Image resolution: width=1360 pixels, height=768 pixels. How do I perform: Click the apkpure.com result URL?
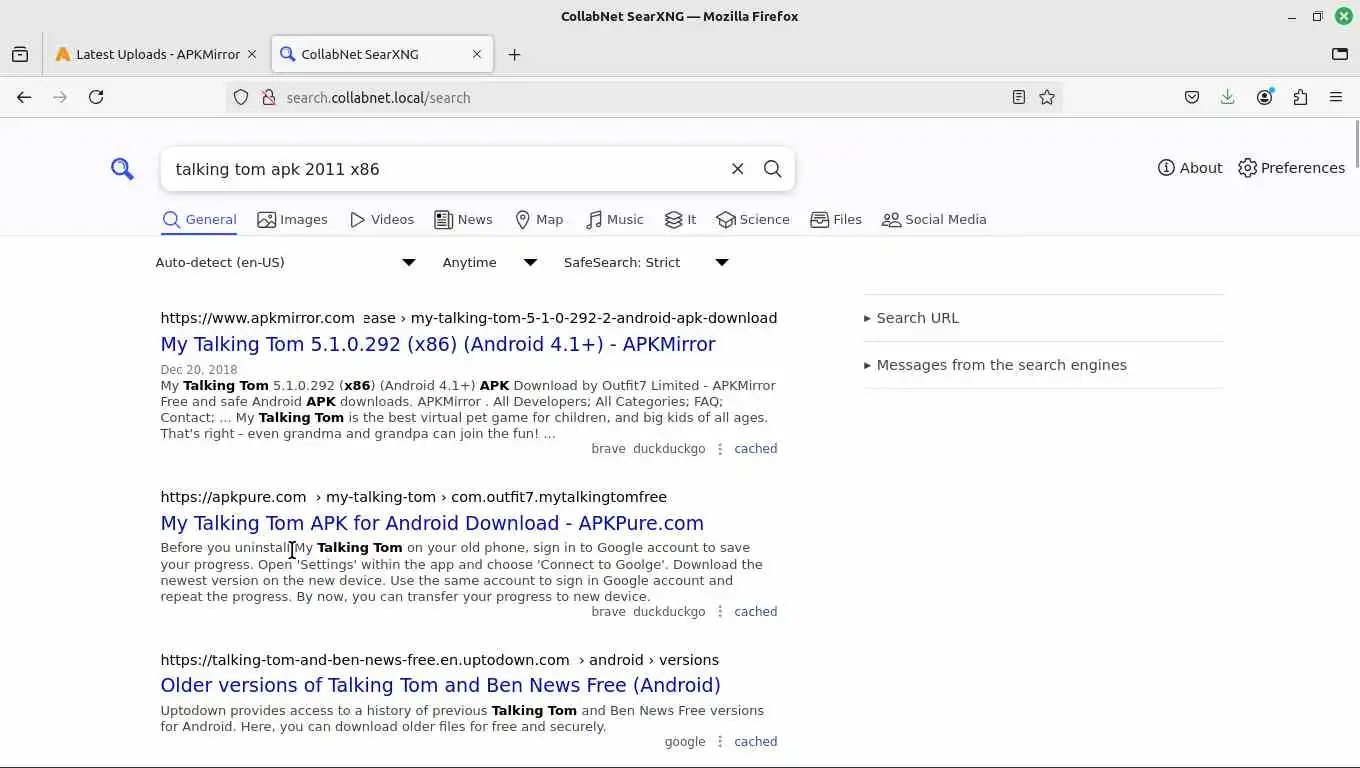[x=413, y=497]
